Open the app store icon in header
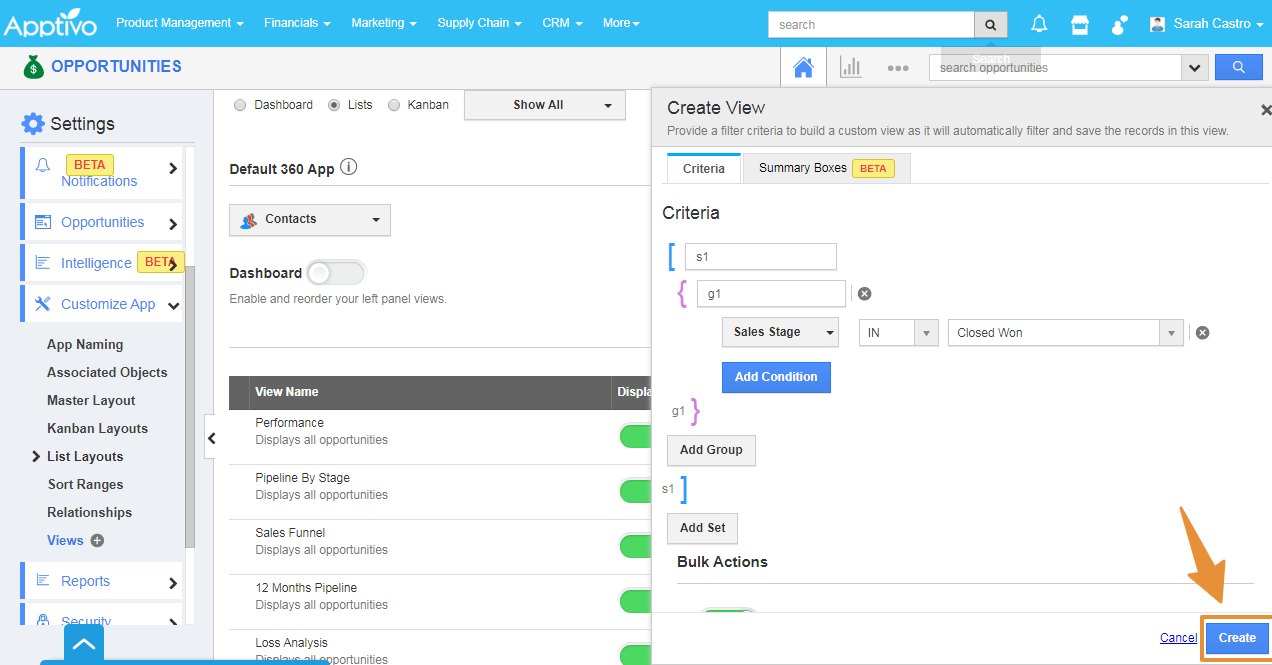 1079,24
